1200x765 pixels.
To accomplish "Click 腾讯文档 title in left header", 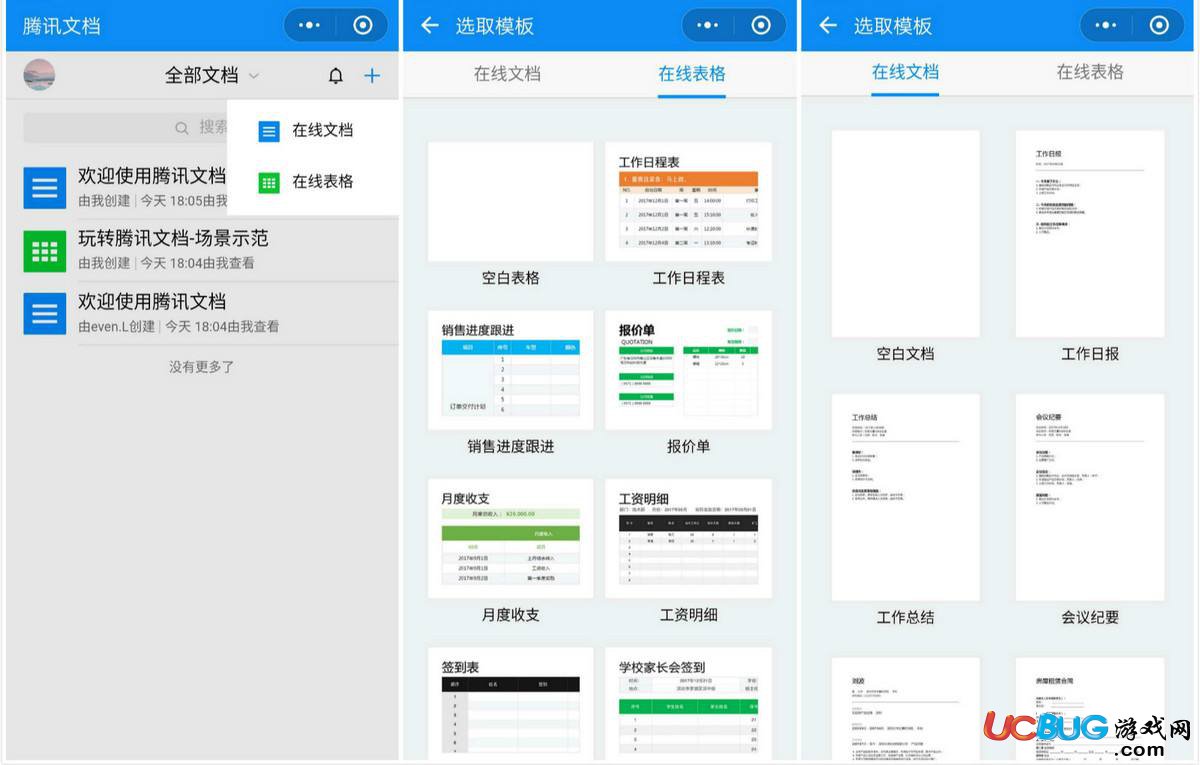I will (x=62, y=26).
